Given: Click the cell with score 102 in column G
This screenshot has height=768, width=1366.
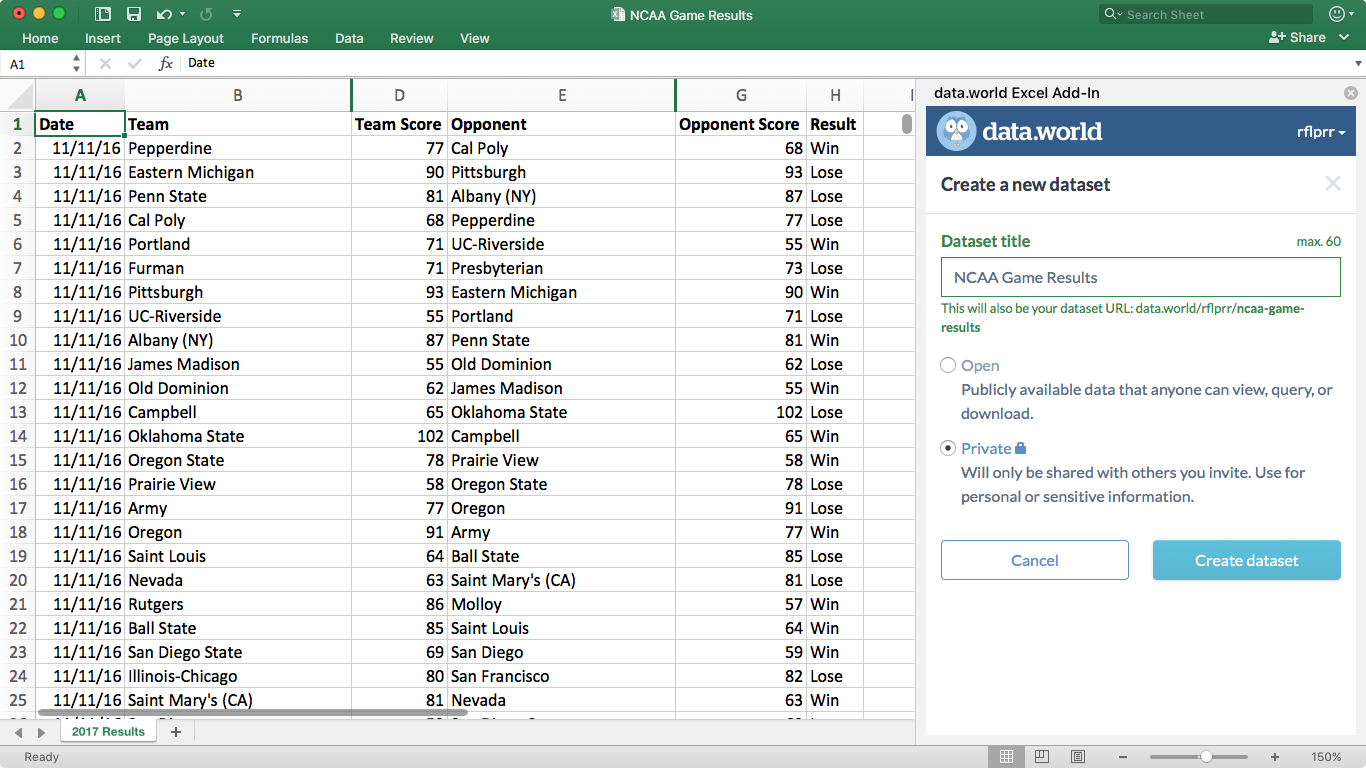Looking at the screenshot, I should click(x=741, y=412).
